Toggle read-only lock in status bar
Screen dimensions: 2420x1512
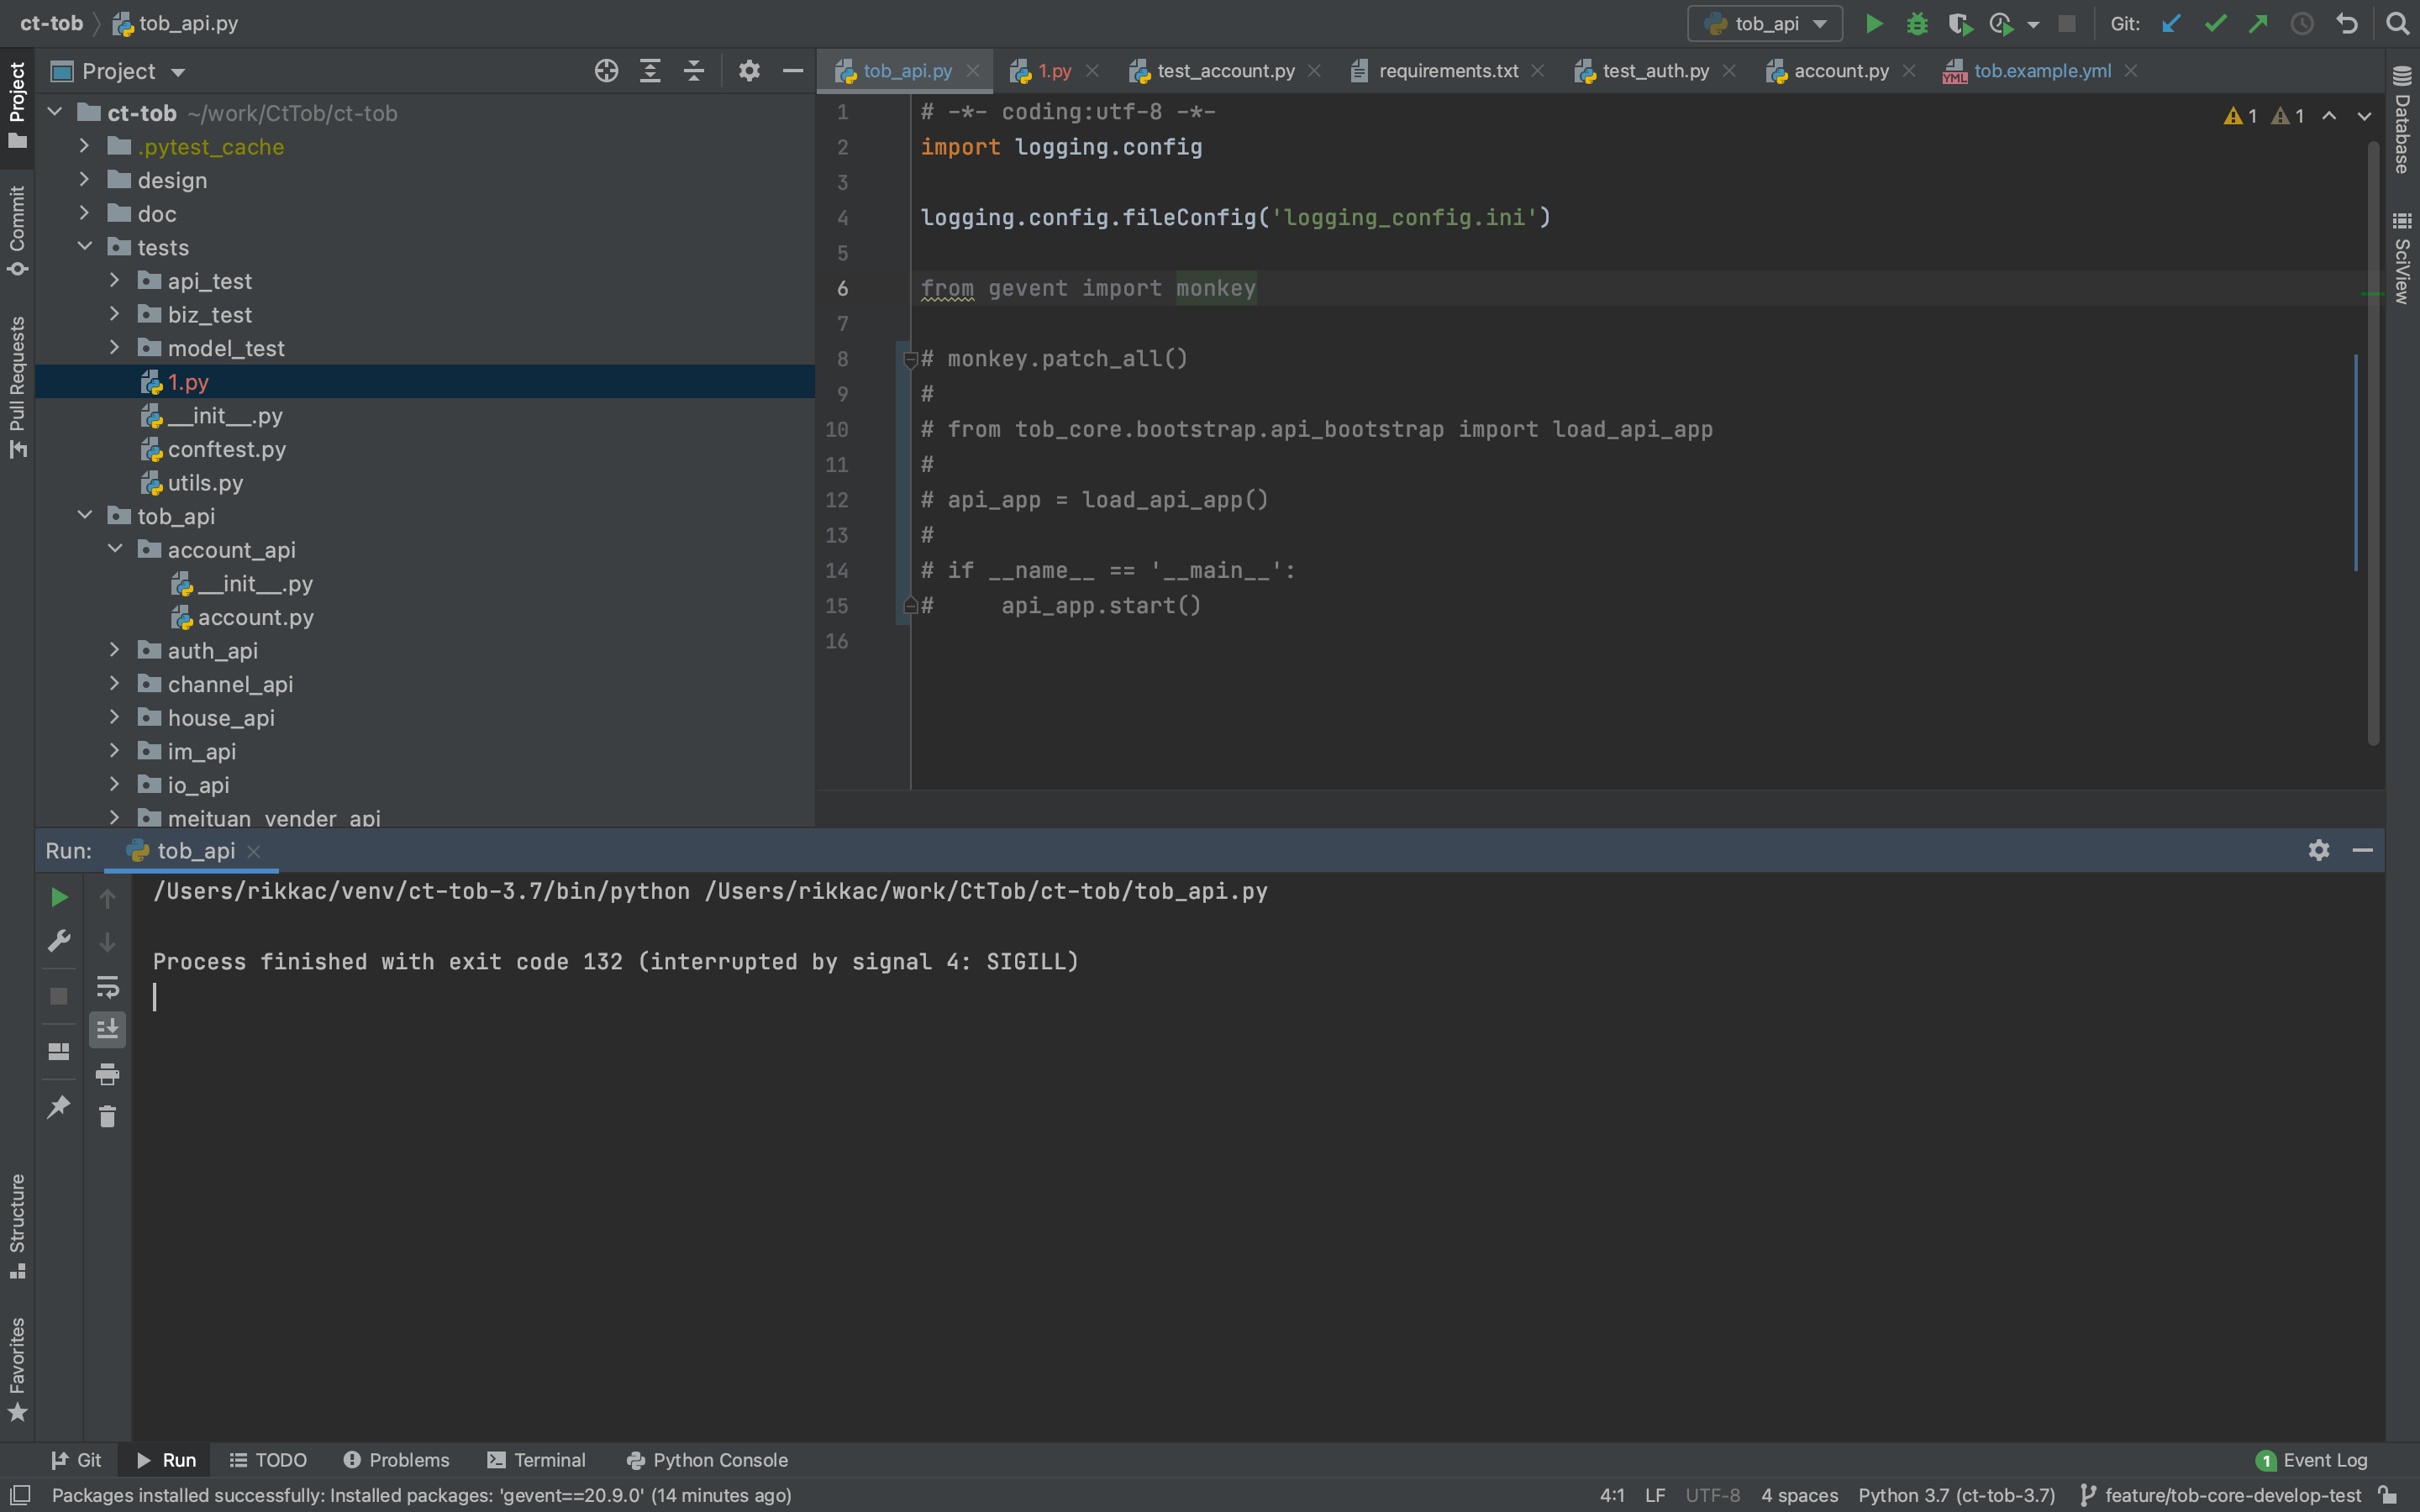pyautogui.click(x=2388, y=1495)
